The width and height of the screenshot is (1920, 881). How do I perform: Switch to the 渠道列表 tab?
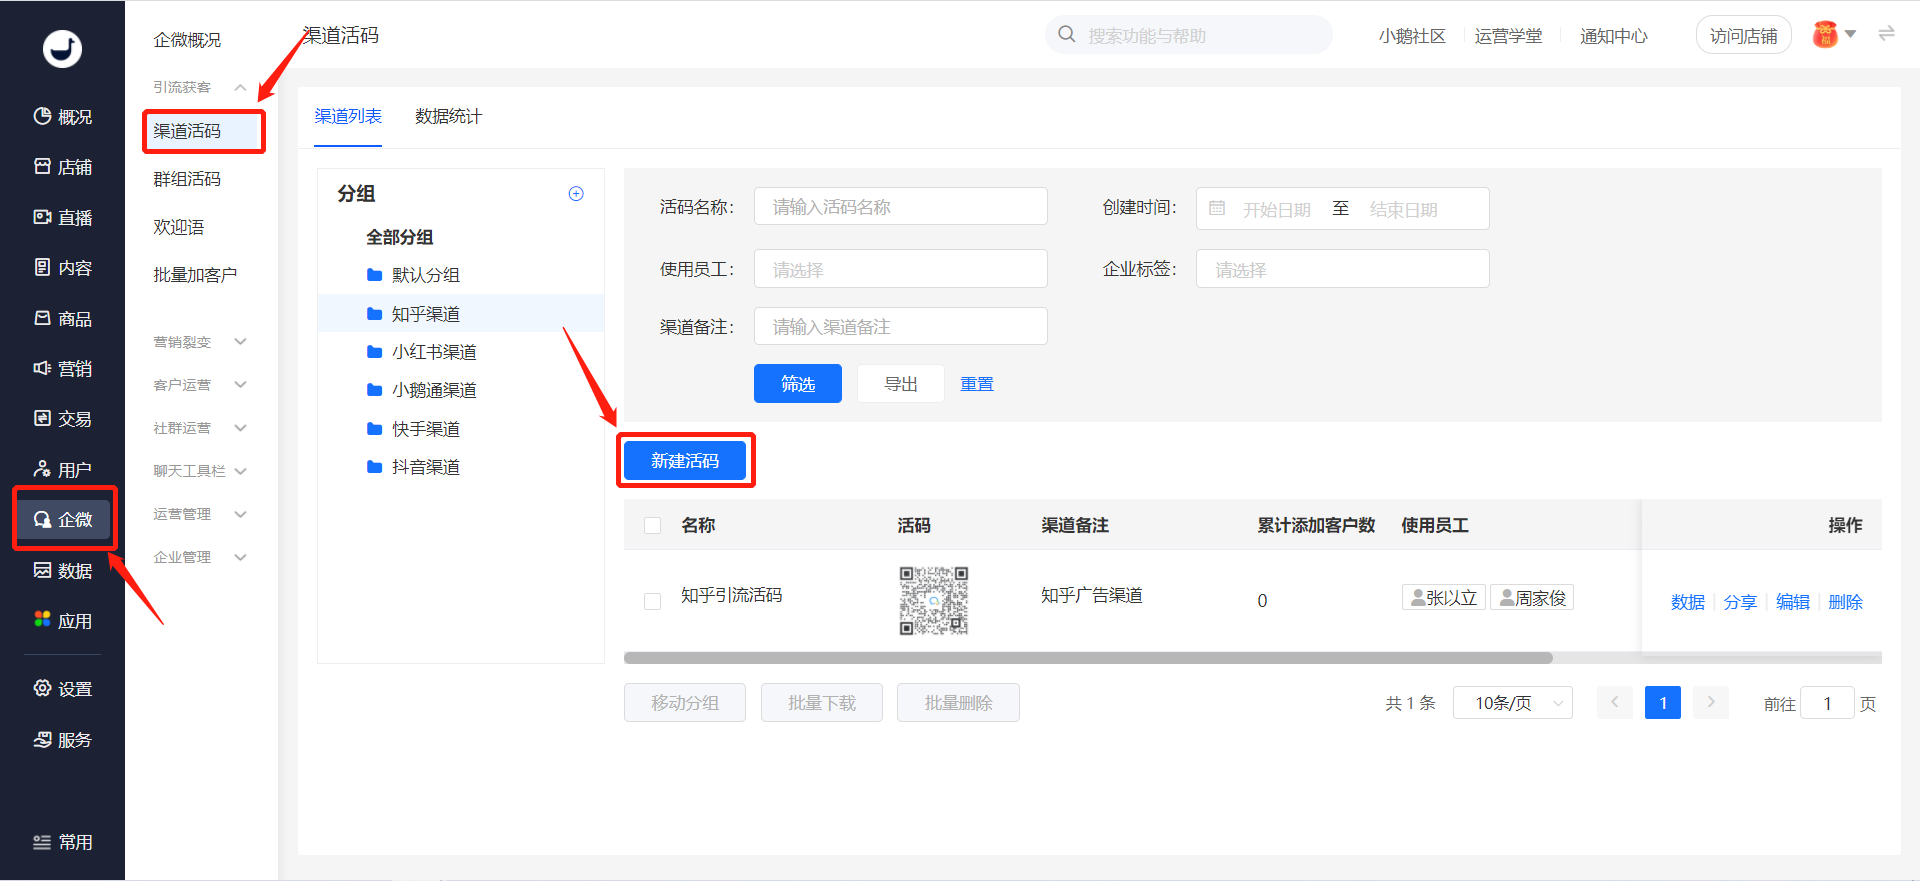coord(348,117)
